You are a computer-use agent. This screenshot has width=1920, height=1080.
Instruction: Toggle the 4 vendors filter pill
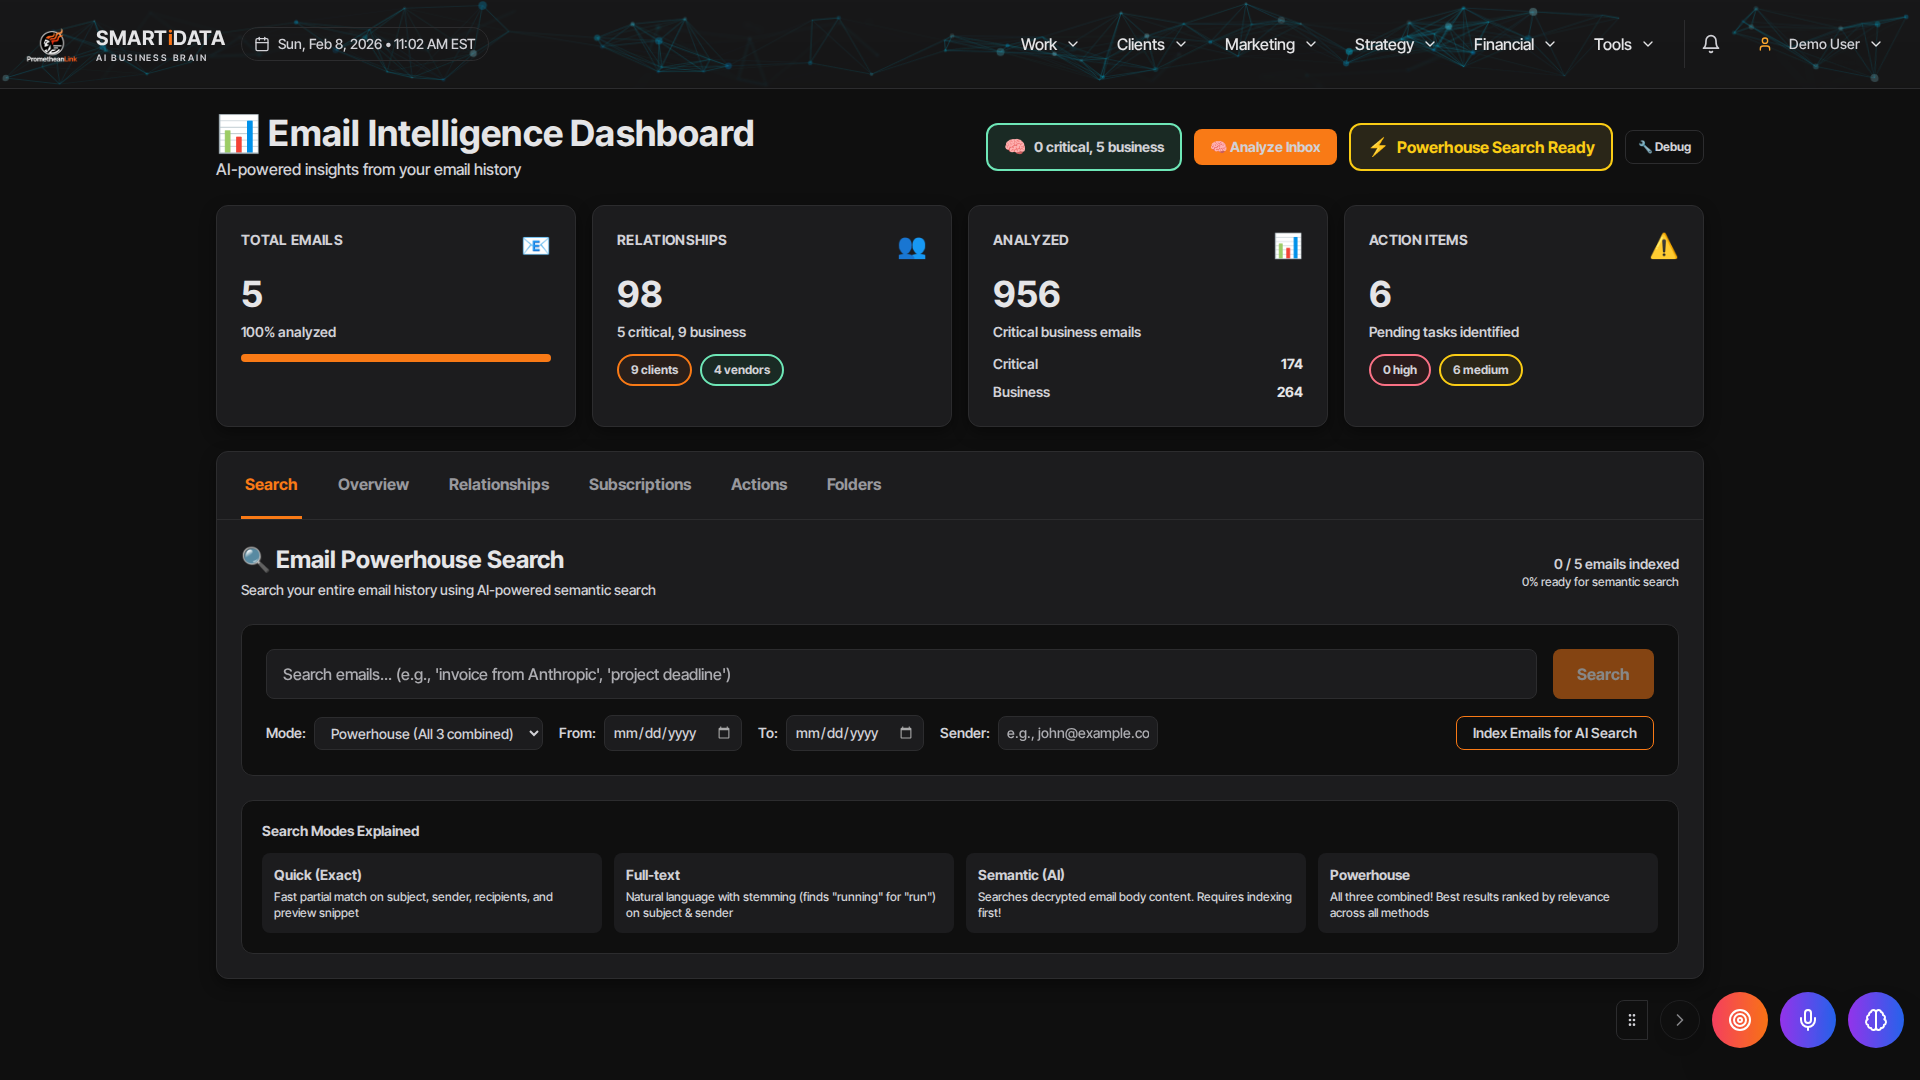741,370
